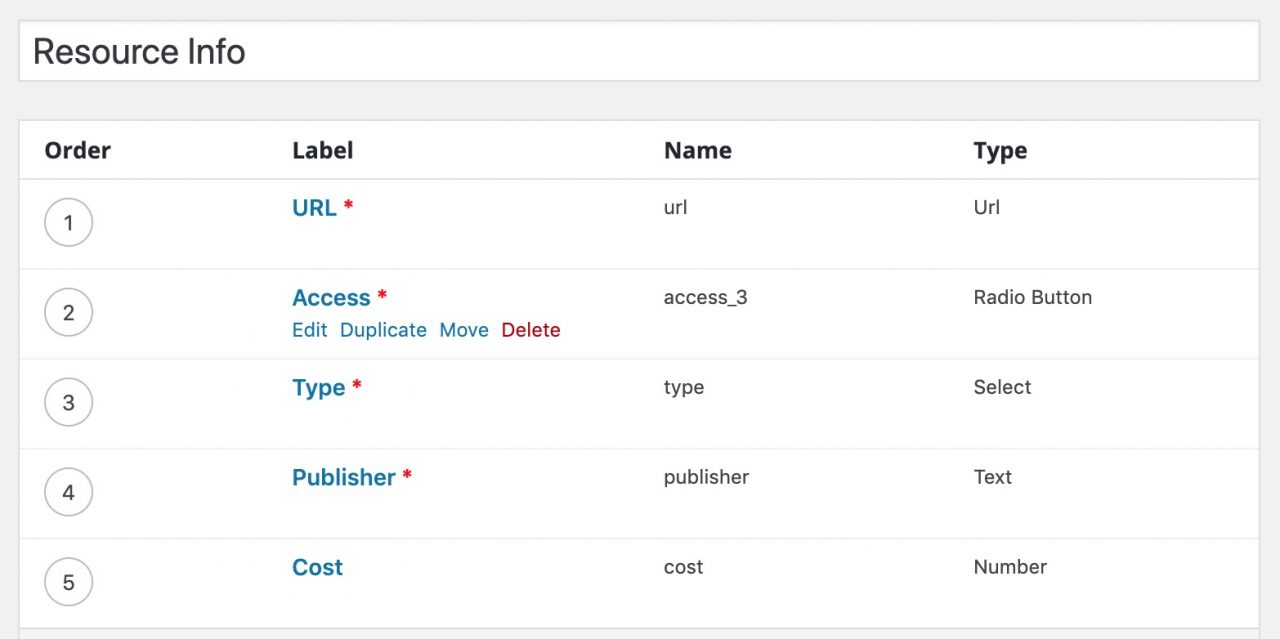Screen dimensions: 1280x639
Task: Click the order number 4 circle
Action: point(68,492)
